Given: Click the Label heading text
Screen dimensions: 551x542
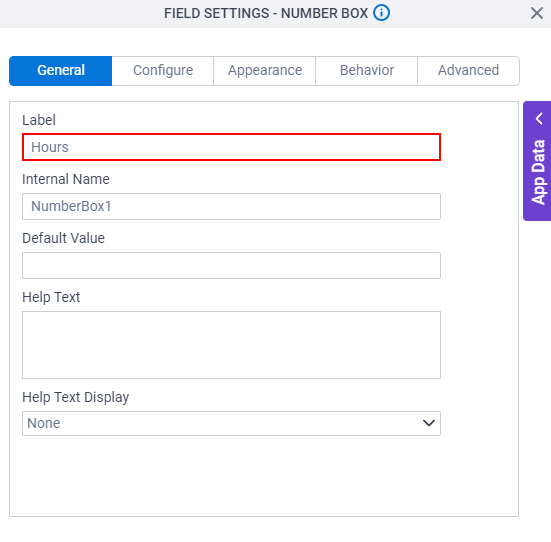Looking at the screenshot, I should point(39,120).
